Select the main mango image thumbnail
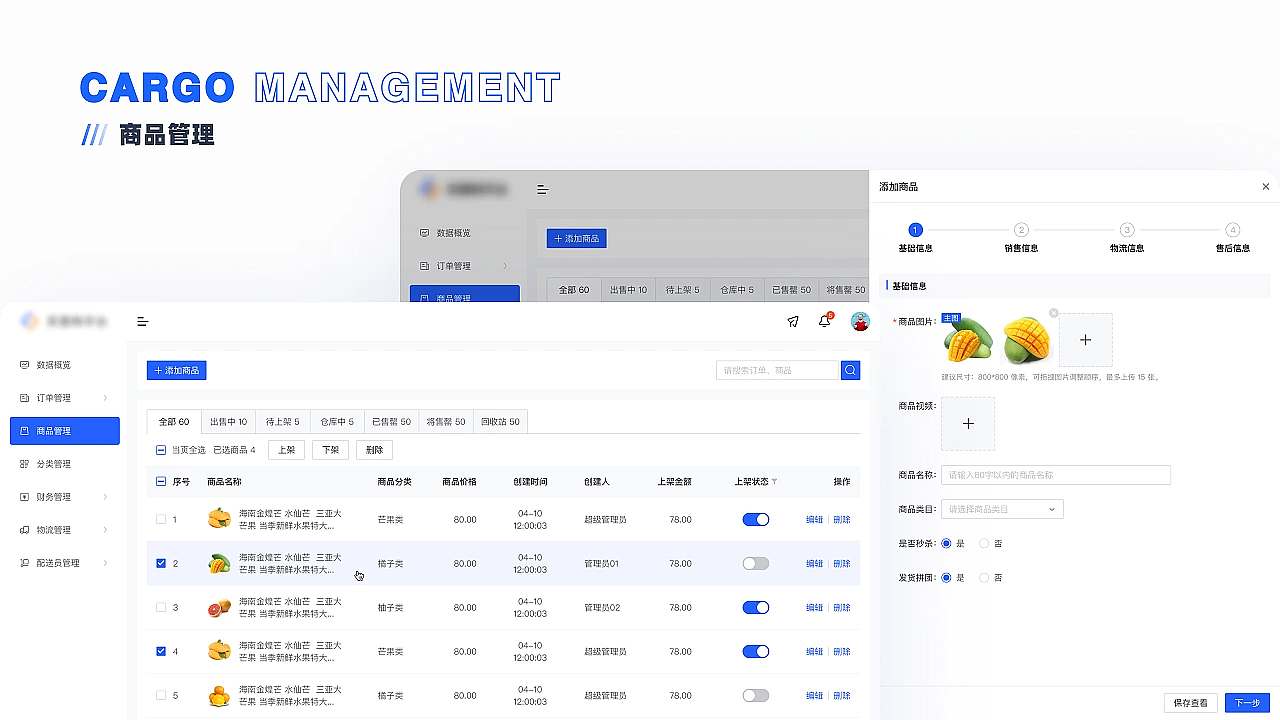Screen dimensions: 1280x720 968,340
